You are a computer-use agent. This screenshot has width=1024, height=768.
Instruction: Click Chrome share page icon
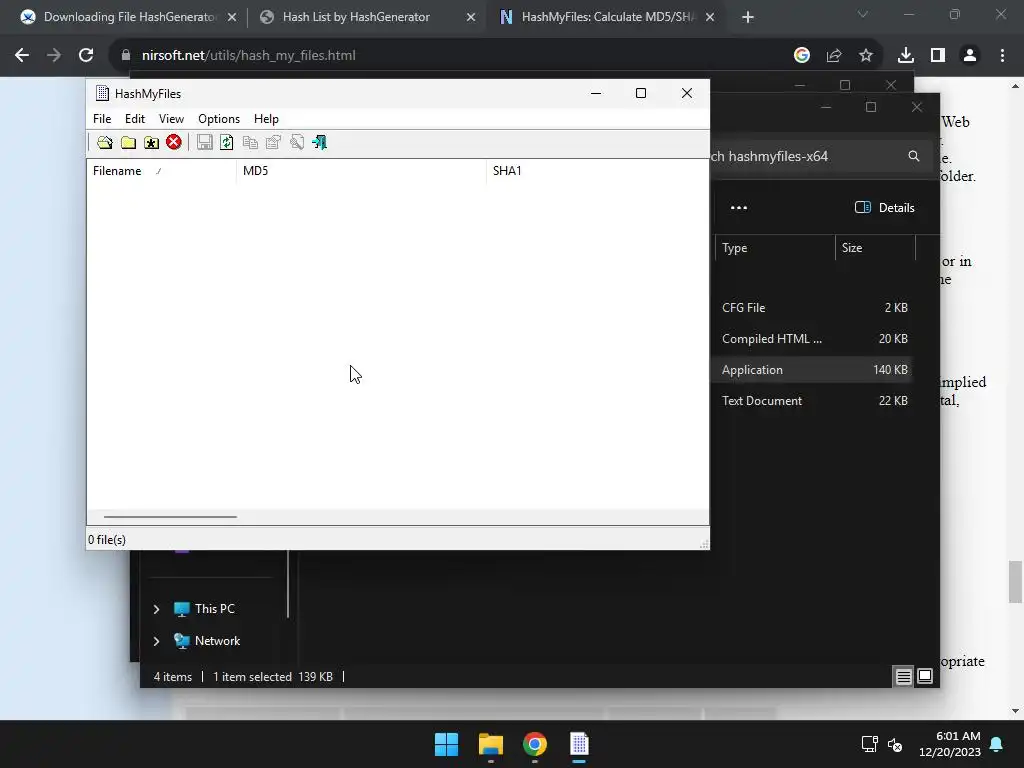(x=834, y=56)
